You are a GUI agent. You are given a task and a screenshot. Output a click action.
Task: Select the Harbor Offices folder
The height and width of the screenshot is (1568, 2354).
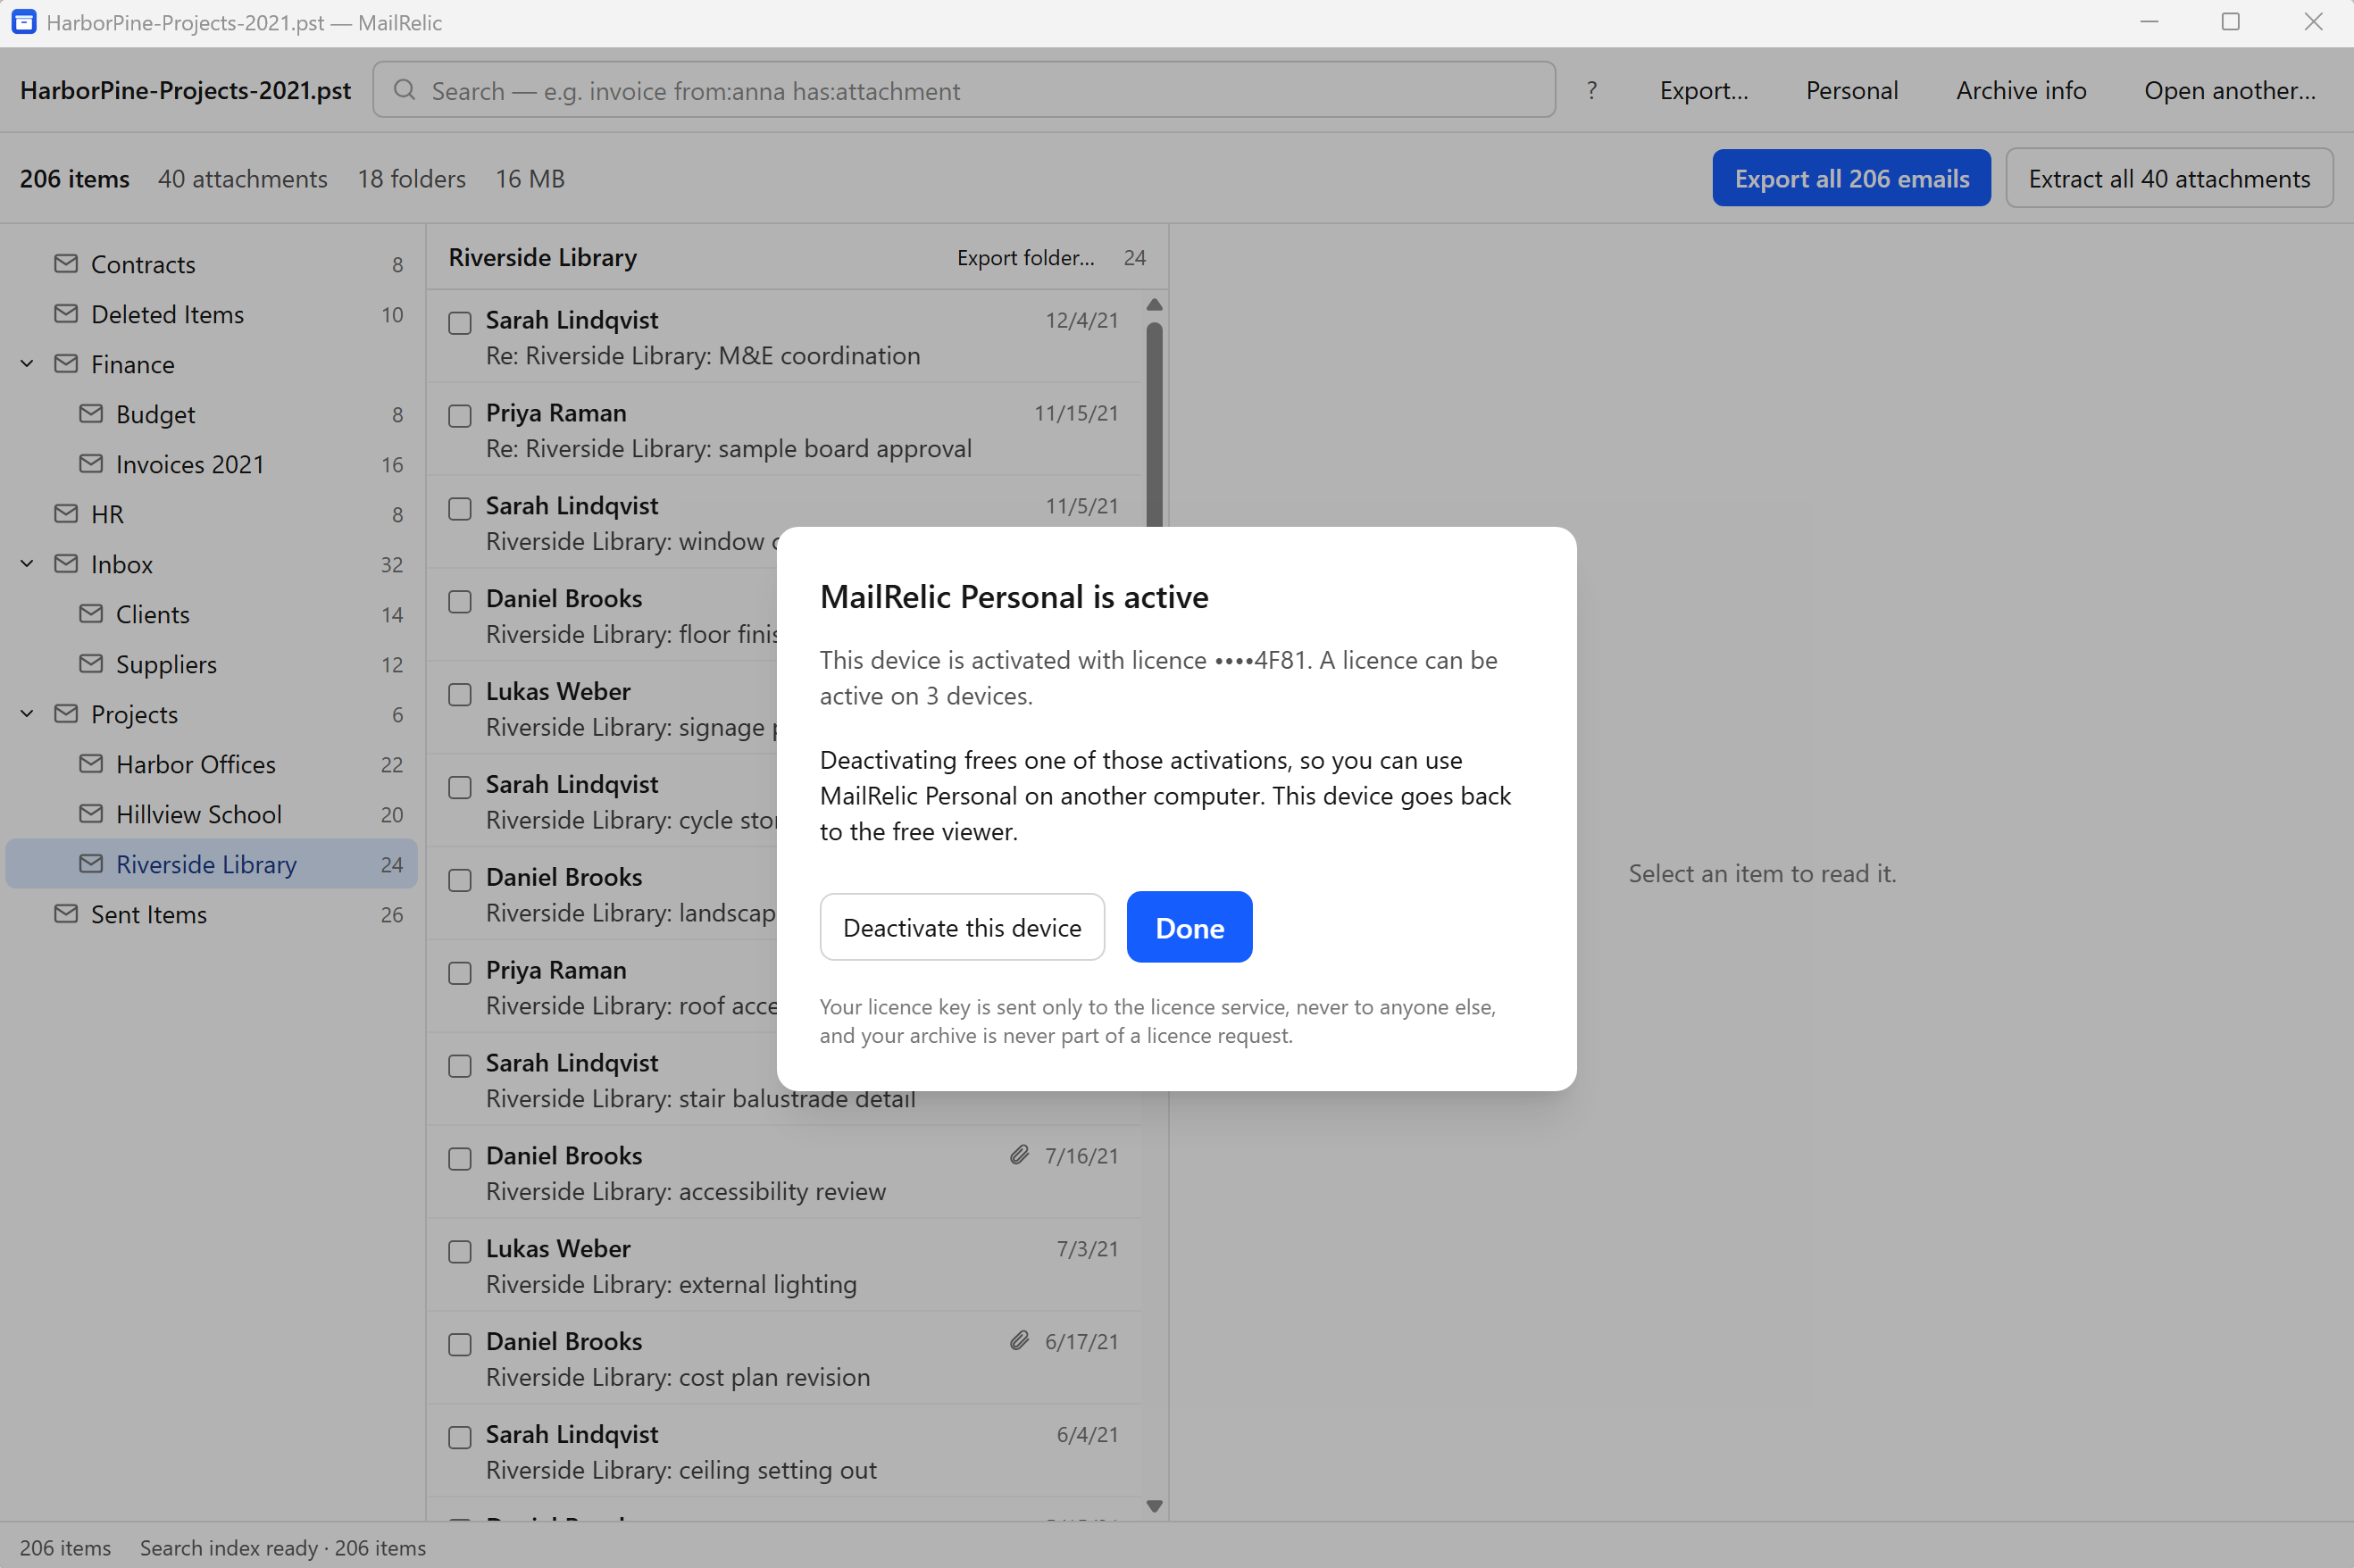coord(212,764)
